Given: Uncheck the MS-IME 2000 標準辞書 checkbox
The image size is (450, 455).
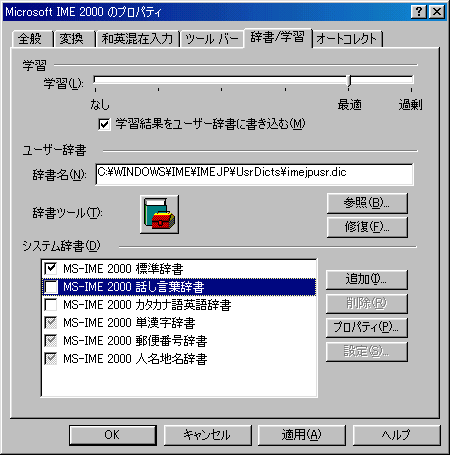Looking at the screenshot, I should click(x=51, y=269).
